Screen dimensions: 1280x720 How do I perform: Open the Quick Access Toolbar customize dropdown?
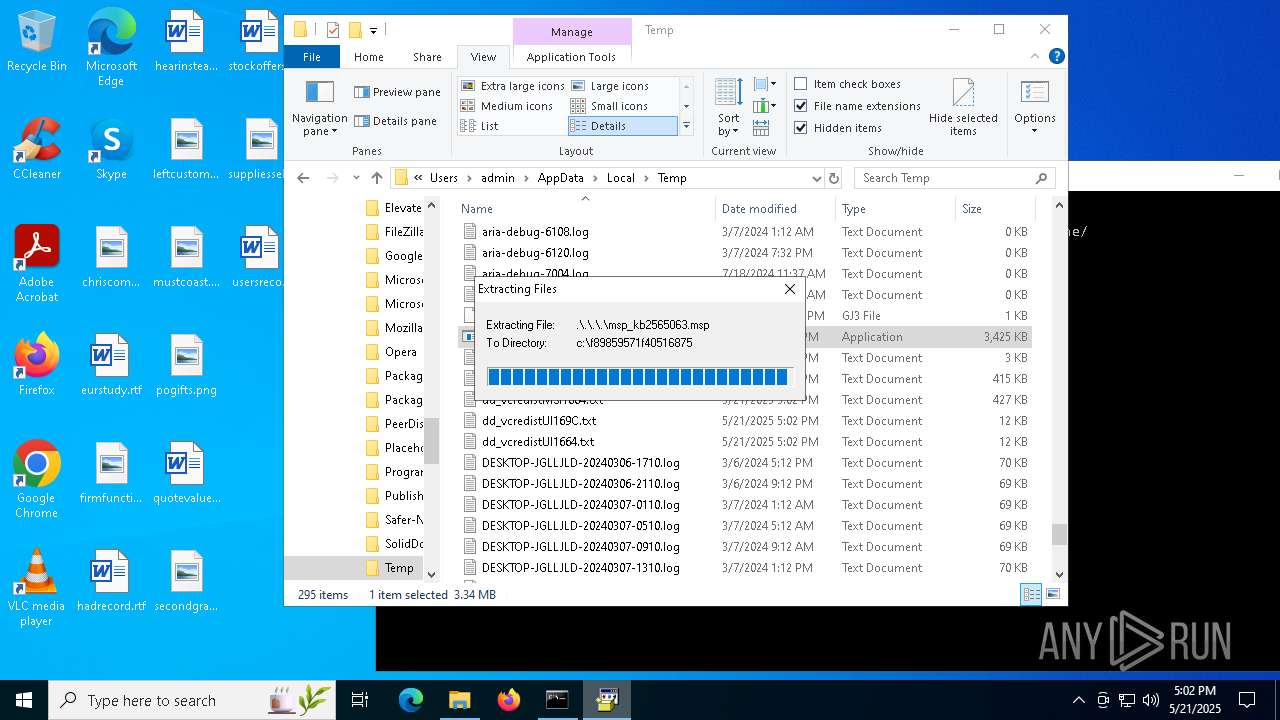(x=373, y=31)
